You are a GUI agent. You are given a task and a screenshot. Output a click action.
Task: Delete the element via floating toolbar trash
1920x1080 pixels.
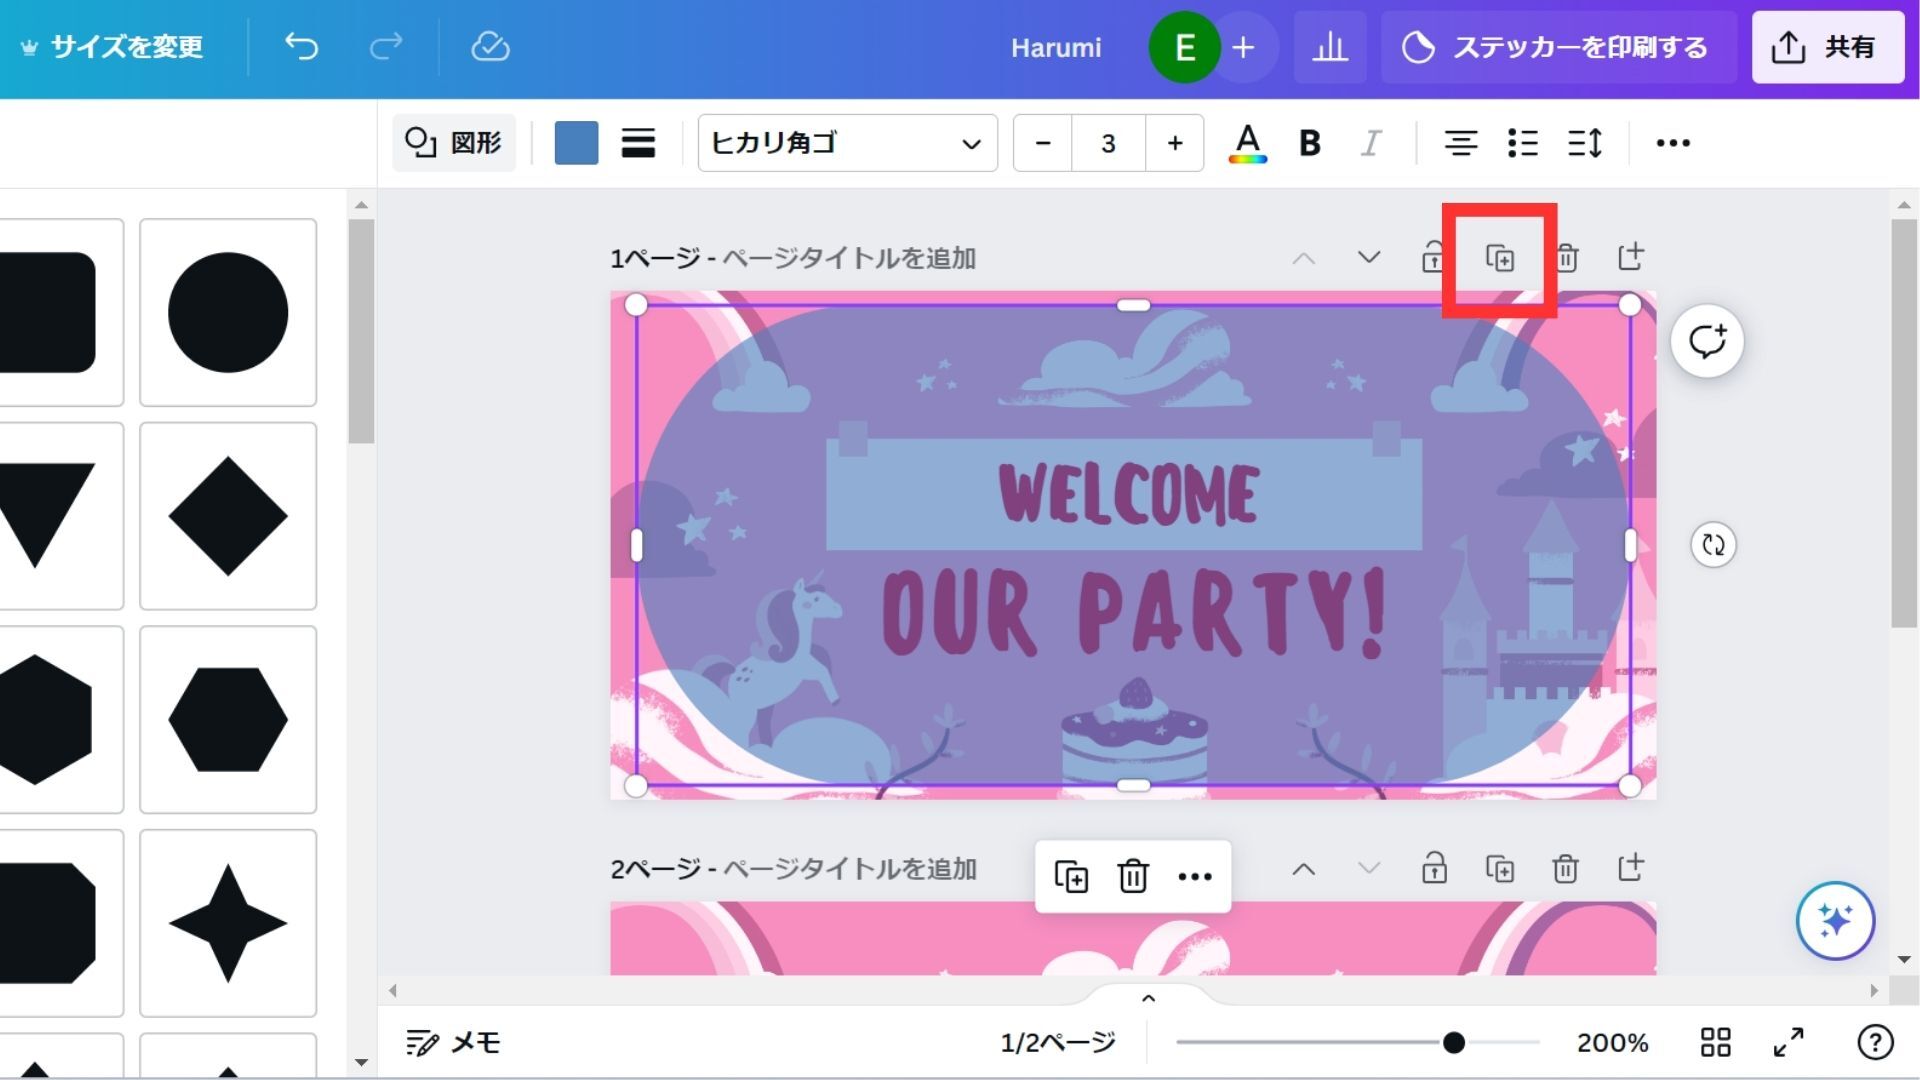pos(1132,876)
